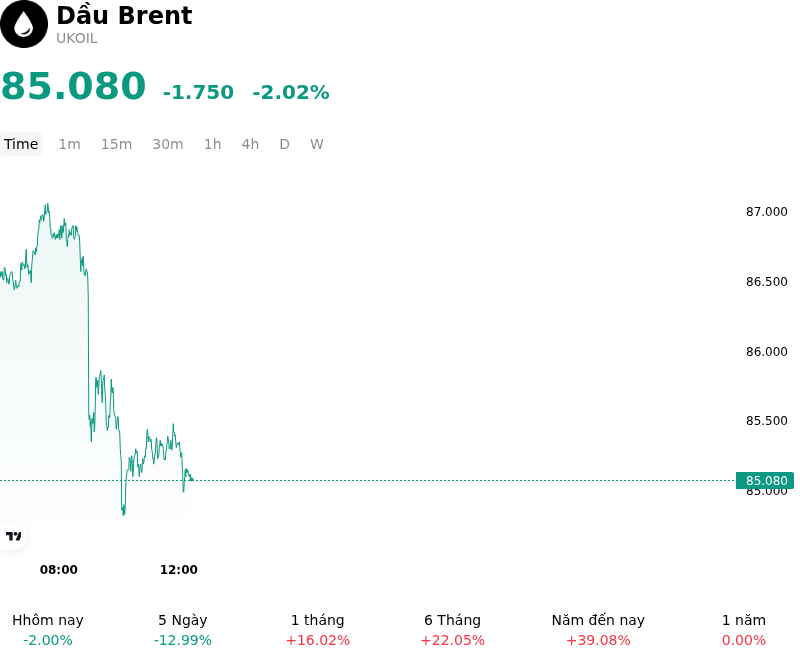Screen dimensions: 800x660
Task: Switch to daily D interval
Action: pyautogui.click(x=284, y=144)
